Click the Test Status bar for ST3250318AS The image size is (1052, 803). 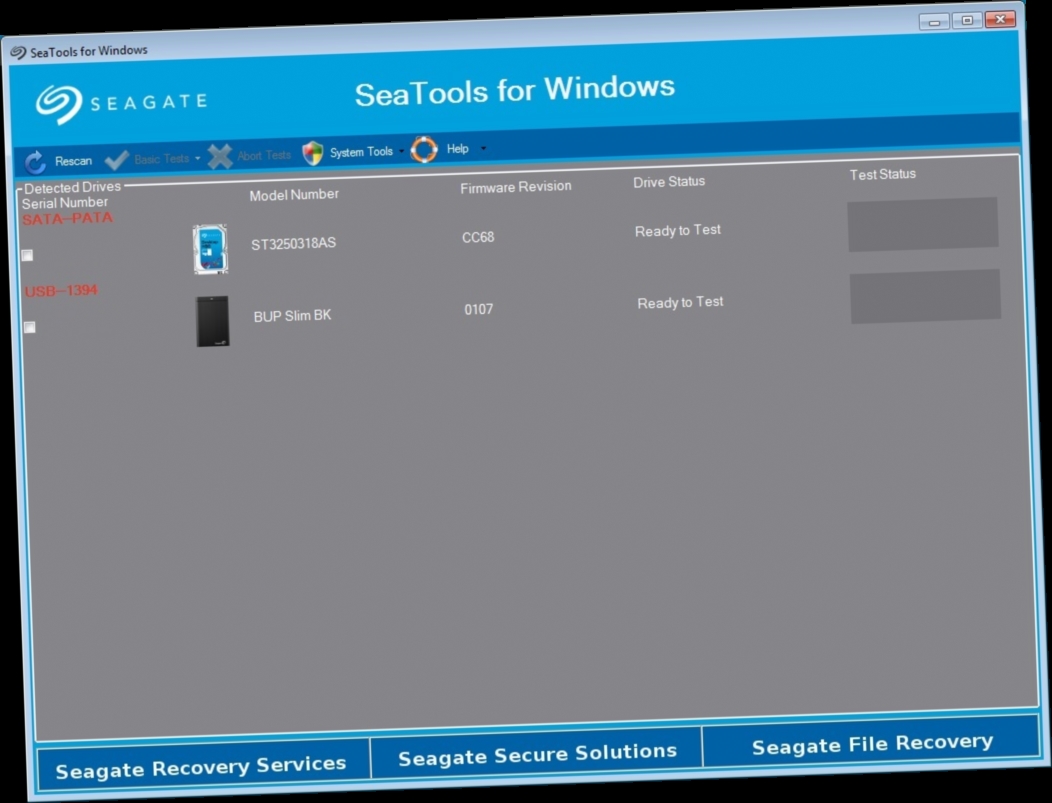tap(923, 224)
